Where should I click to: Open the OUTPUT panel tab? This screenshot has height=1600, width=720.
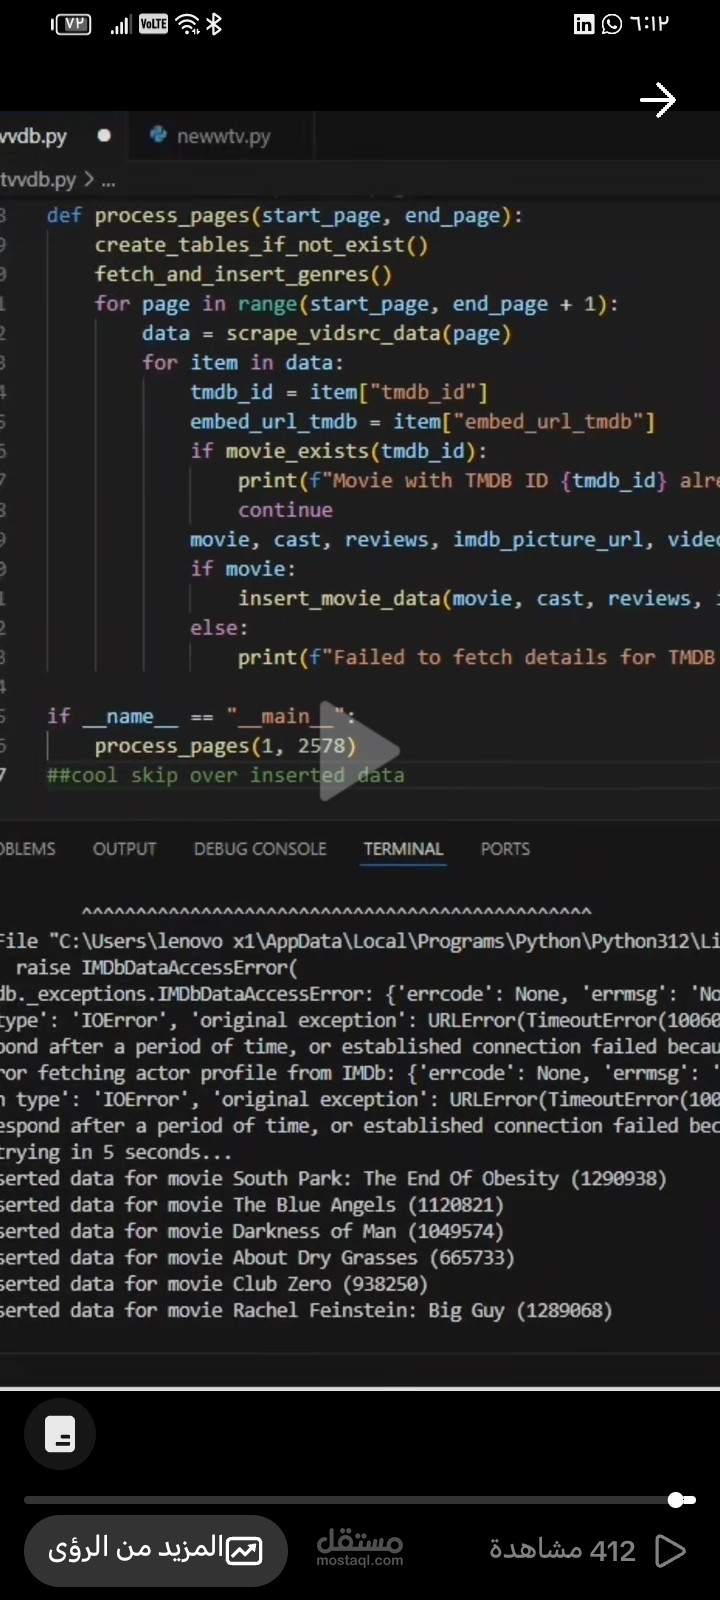pyautogui.click(x=125, y=849)
